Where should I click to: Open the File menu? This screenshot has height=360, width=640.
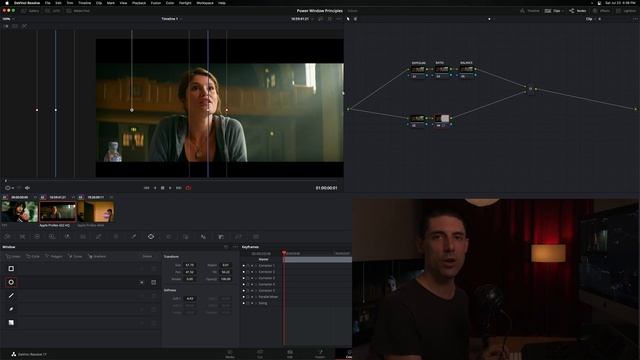[x=47, y=3]
